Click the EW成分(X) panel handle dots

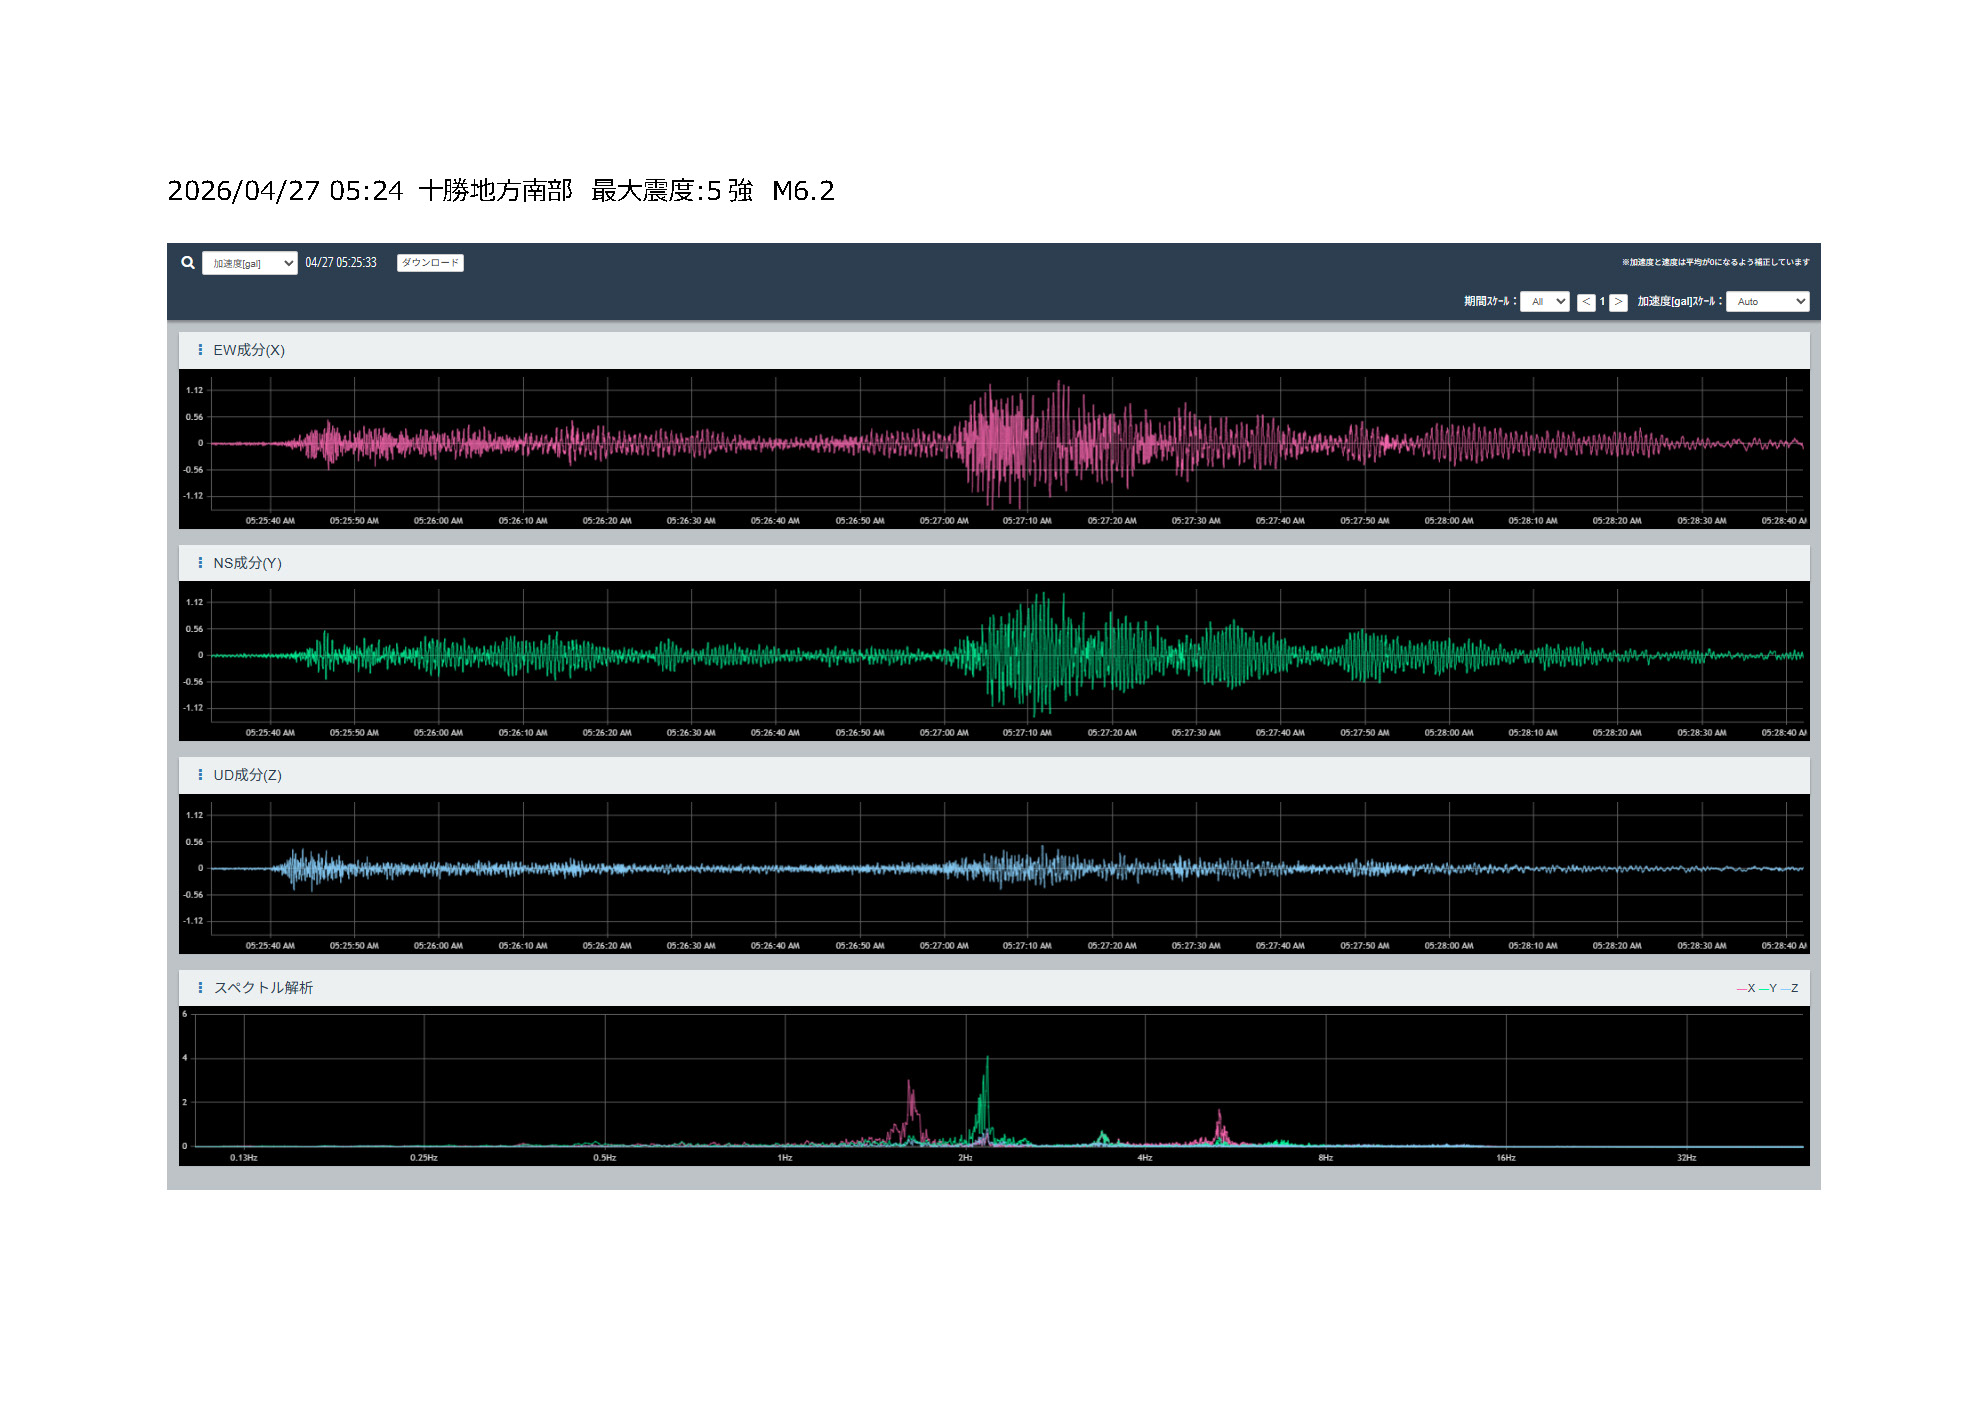pyautogui.click(x=200, y=350)
